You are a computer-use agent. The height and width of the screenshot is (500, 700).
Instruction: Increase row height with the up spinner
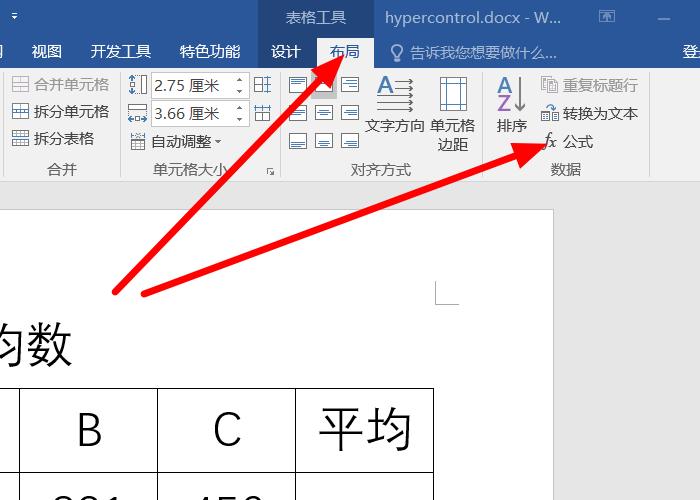pyautogui.click(x=240, y=79)
